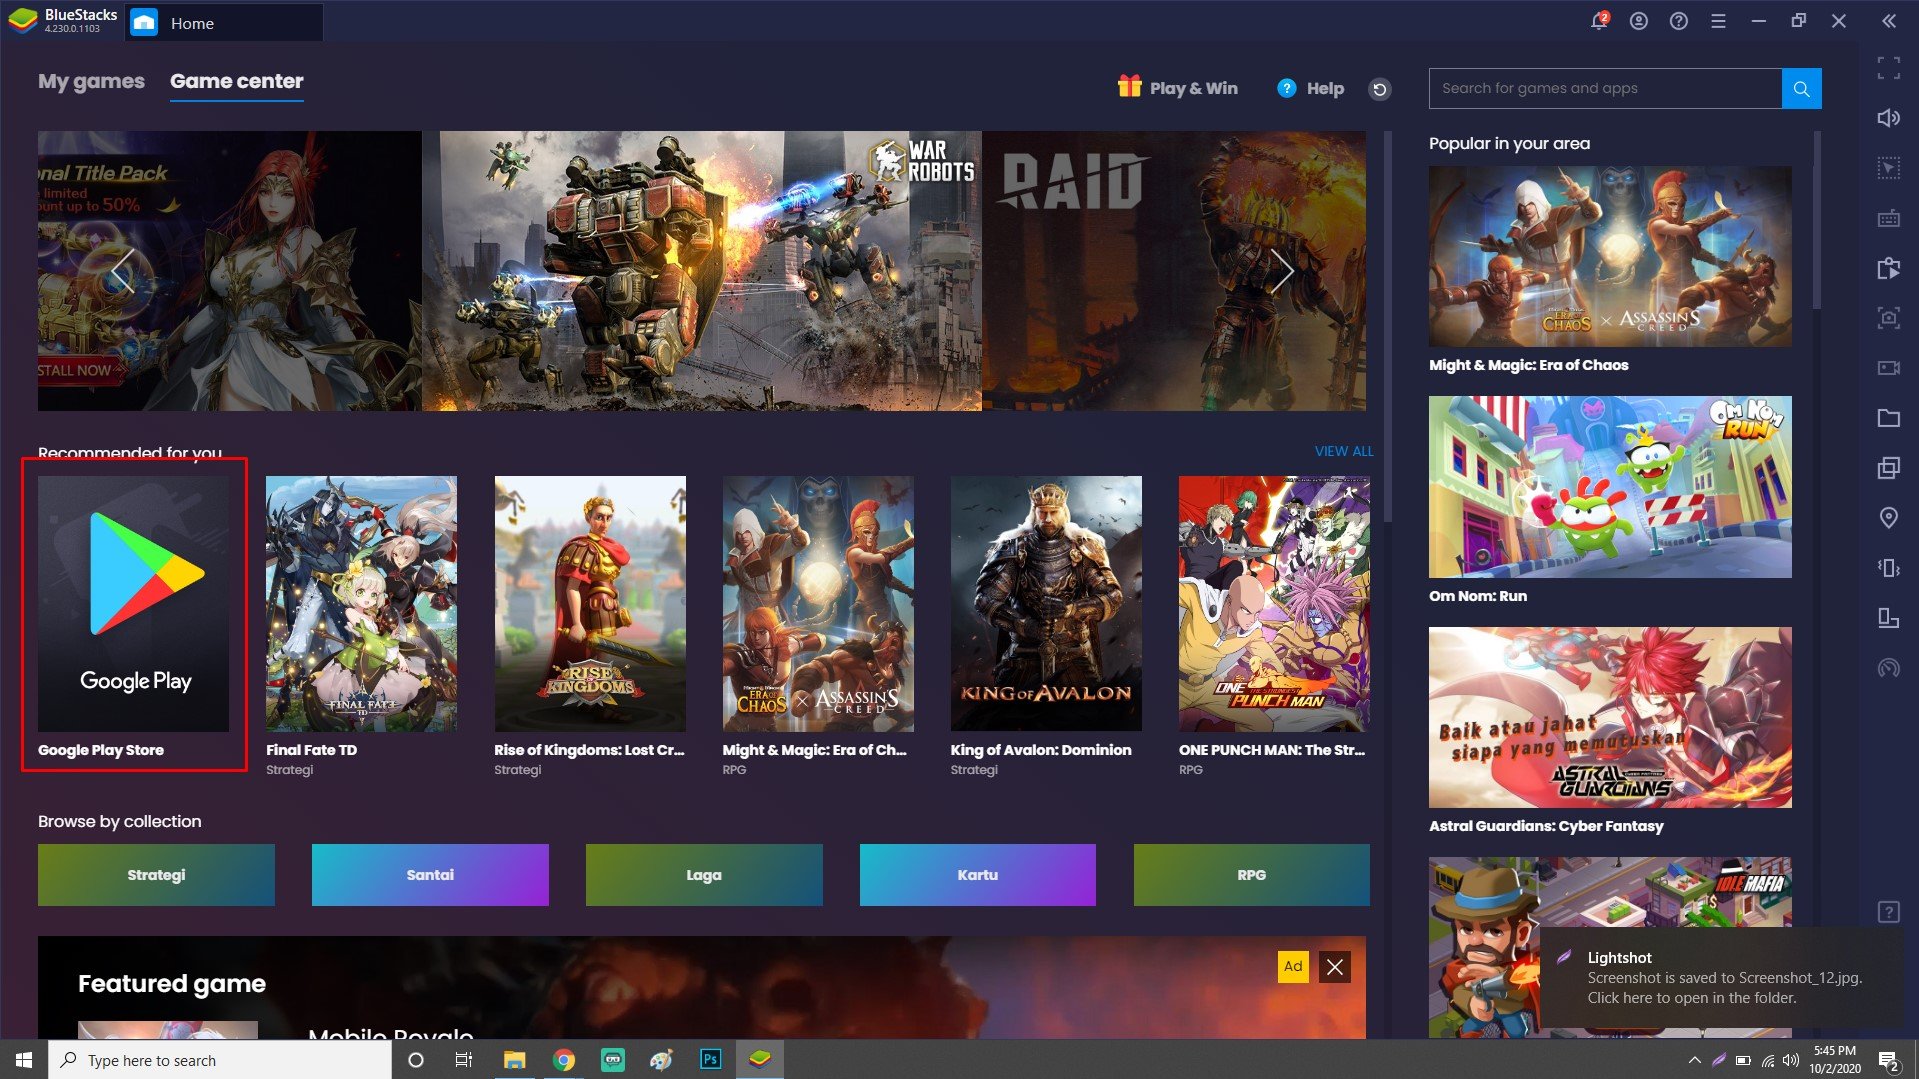Screen dimensions: 1919x1079
Task: Open keyboard game controls from the sidebar
Action: pos(1889,218)
